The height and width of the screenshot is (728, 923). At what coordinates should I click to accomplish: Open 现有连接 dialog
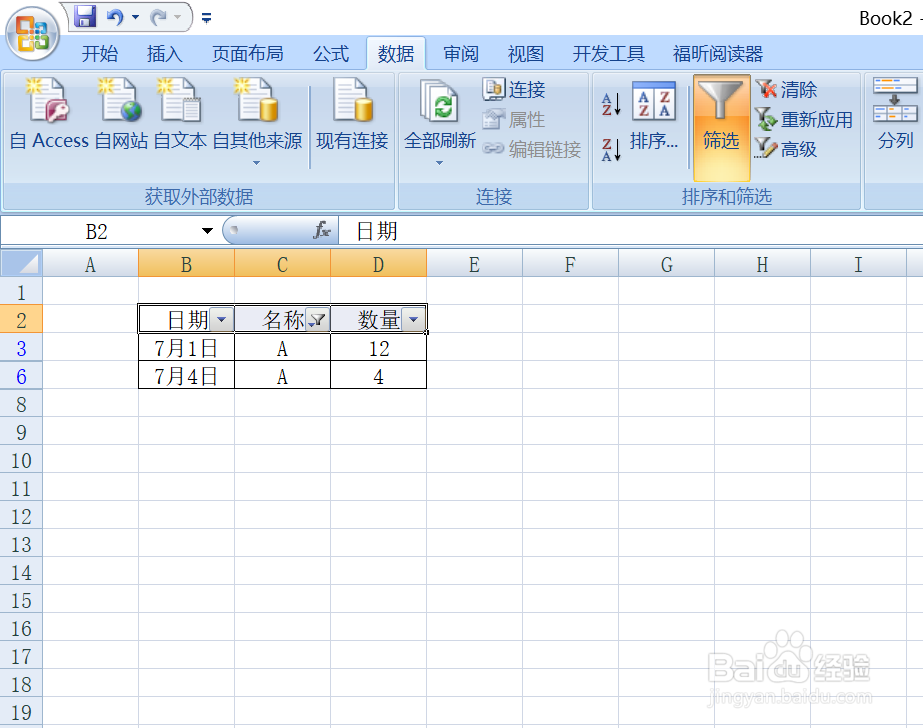(x=352, y=115)
